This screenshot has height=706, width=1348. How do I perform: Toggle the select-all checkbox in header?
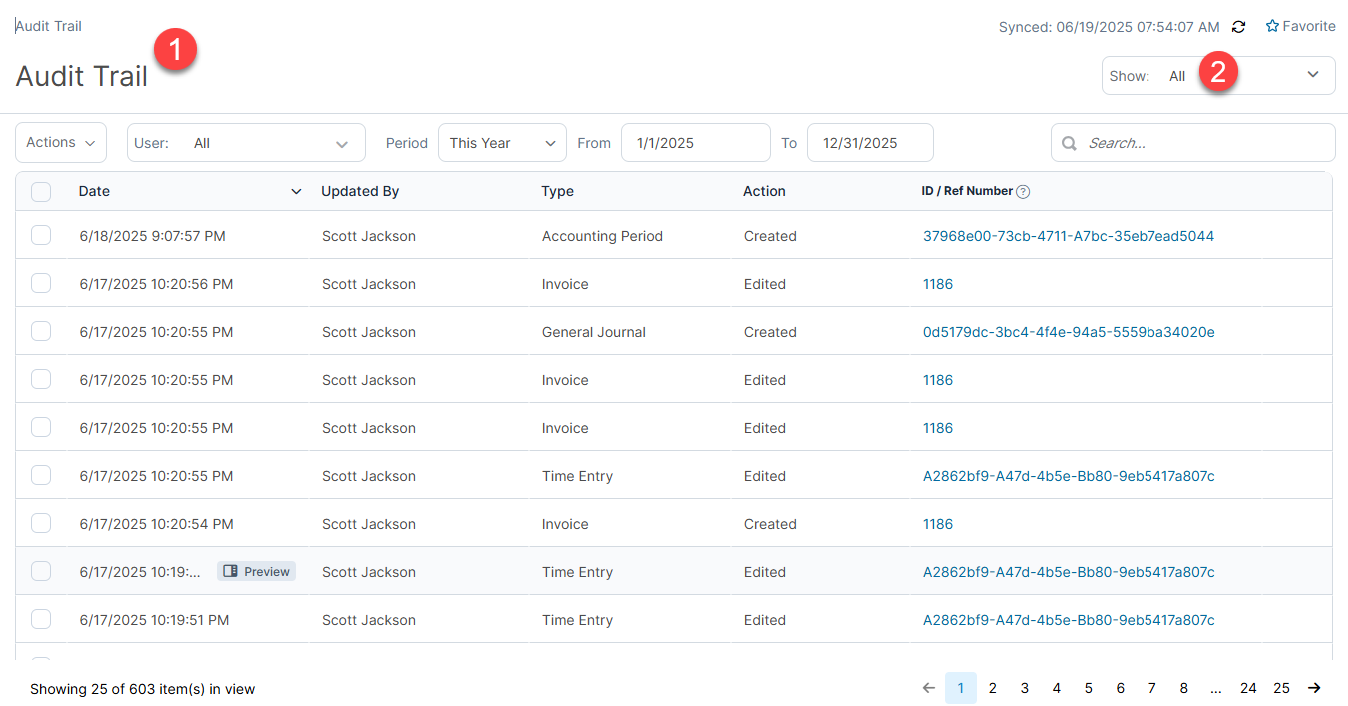pyautogui.click(x=41, y=191)
